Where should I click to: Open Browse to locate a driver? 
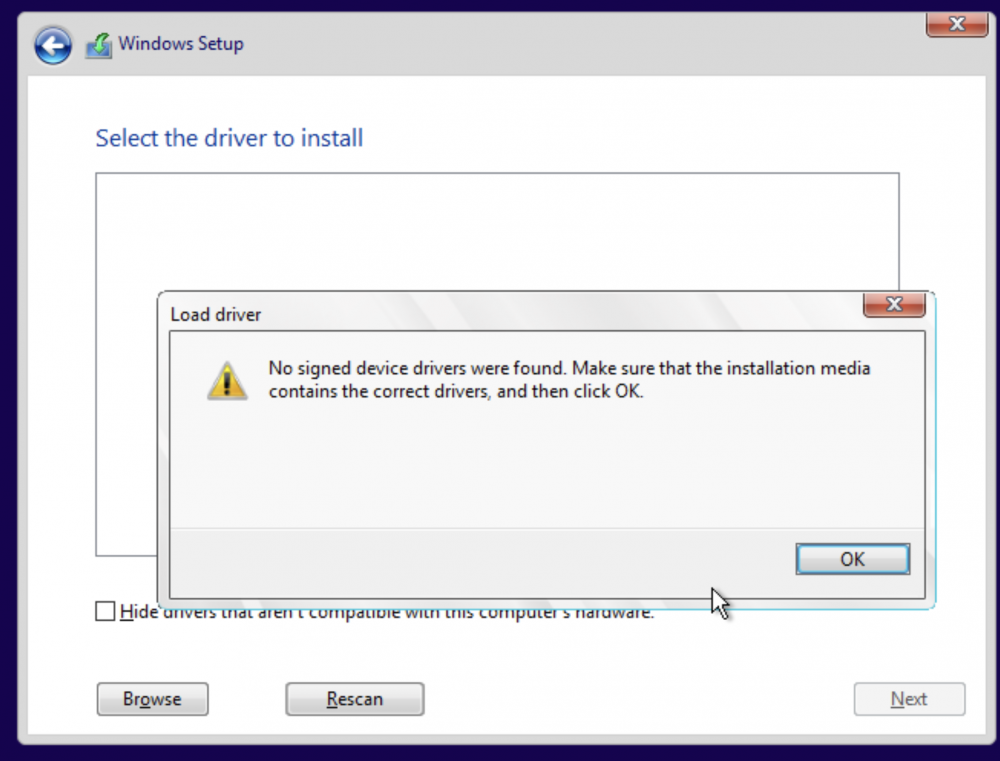[152, 699]
